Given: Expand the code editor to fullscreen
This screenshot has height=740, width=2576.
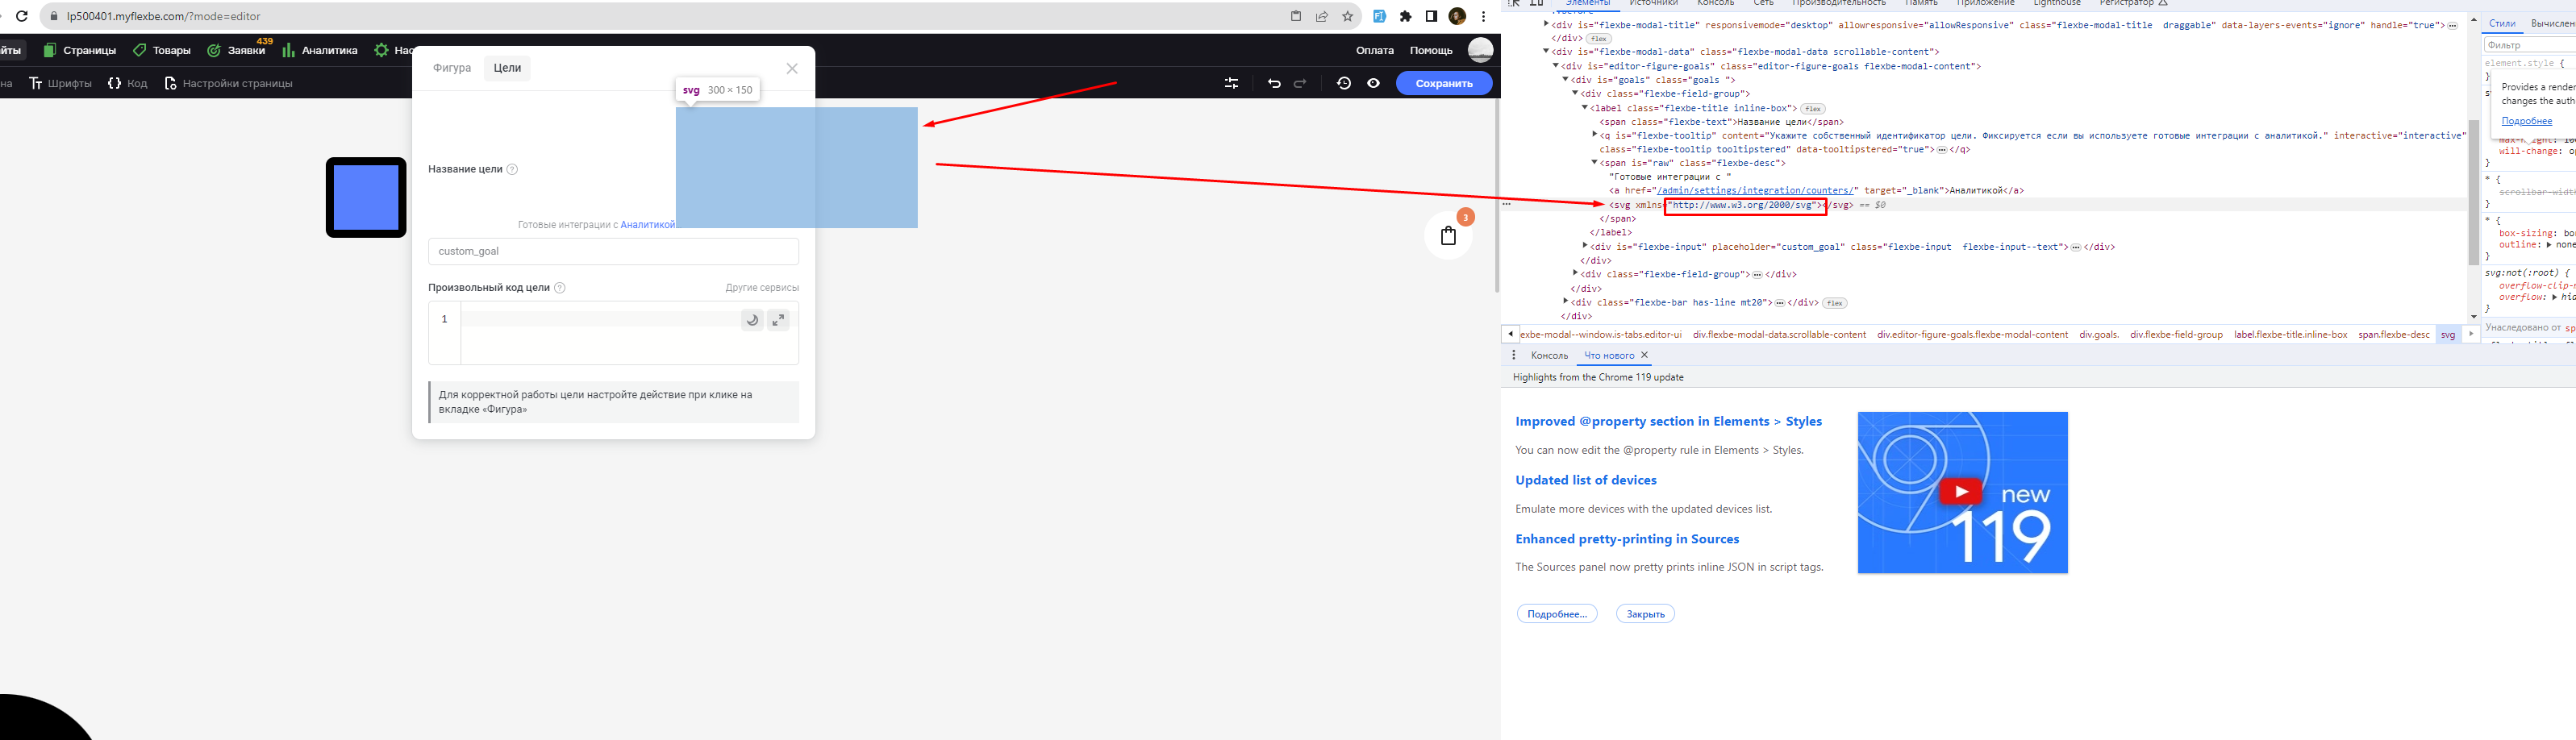Looking at the screenshot, I should (778, 320).
